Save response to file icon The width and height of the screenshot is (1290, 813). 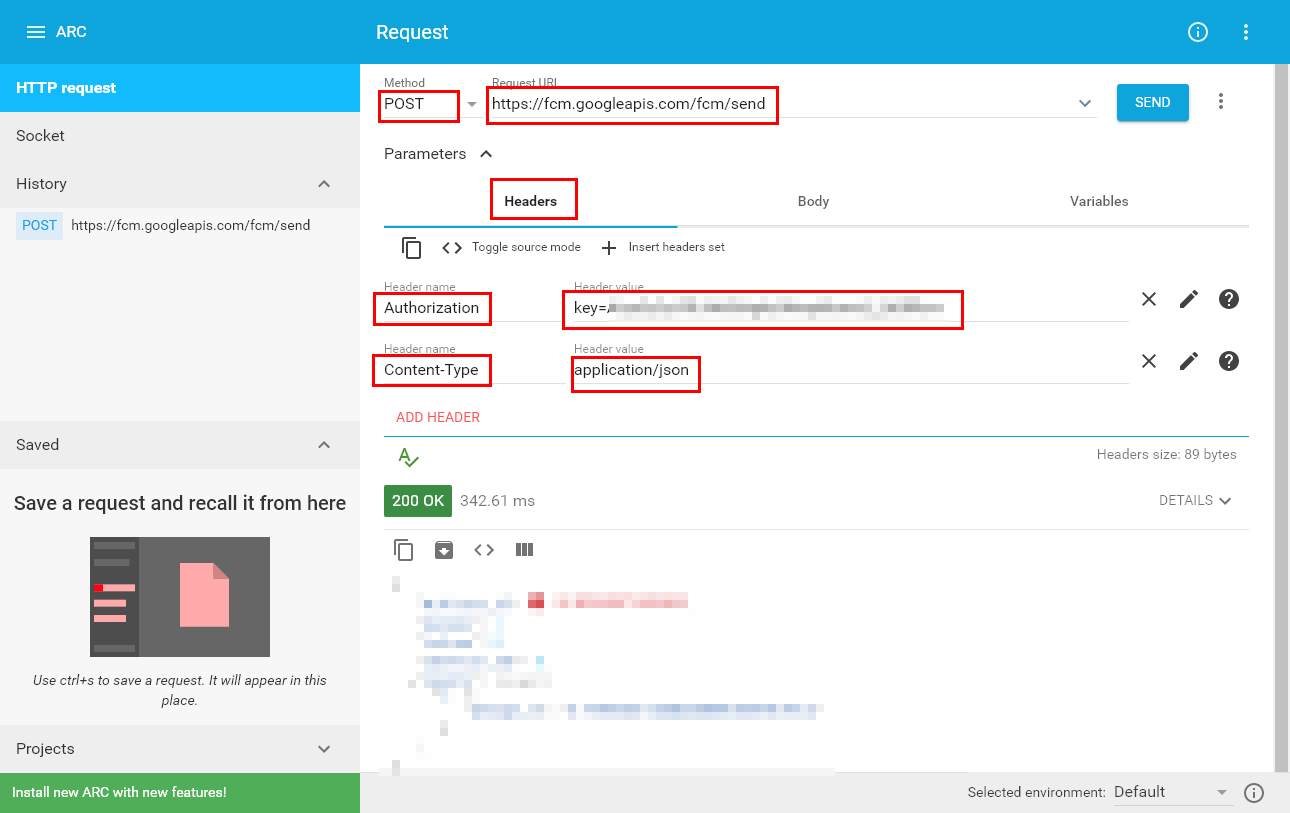(x=444, y=549)
